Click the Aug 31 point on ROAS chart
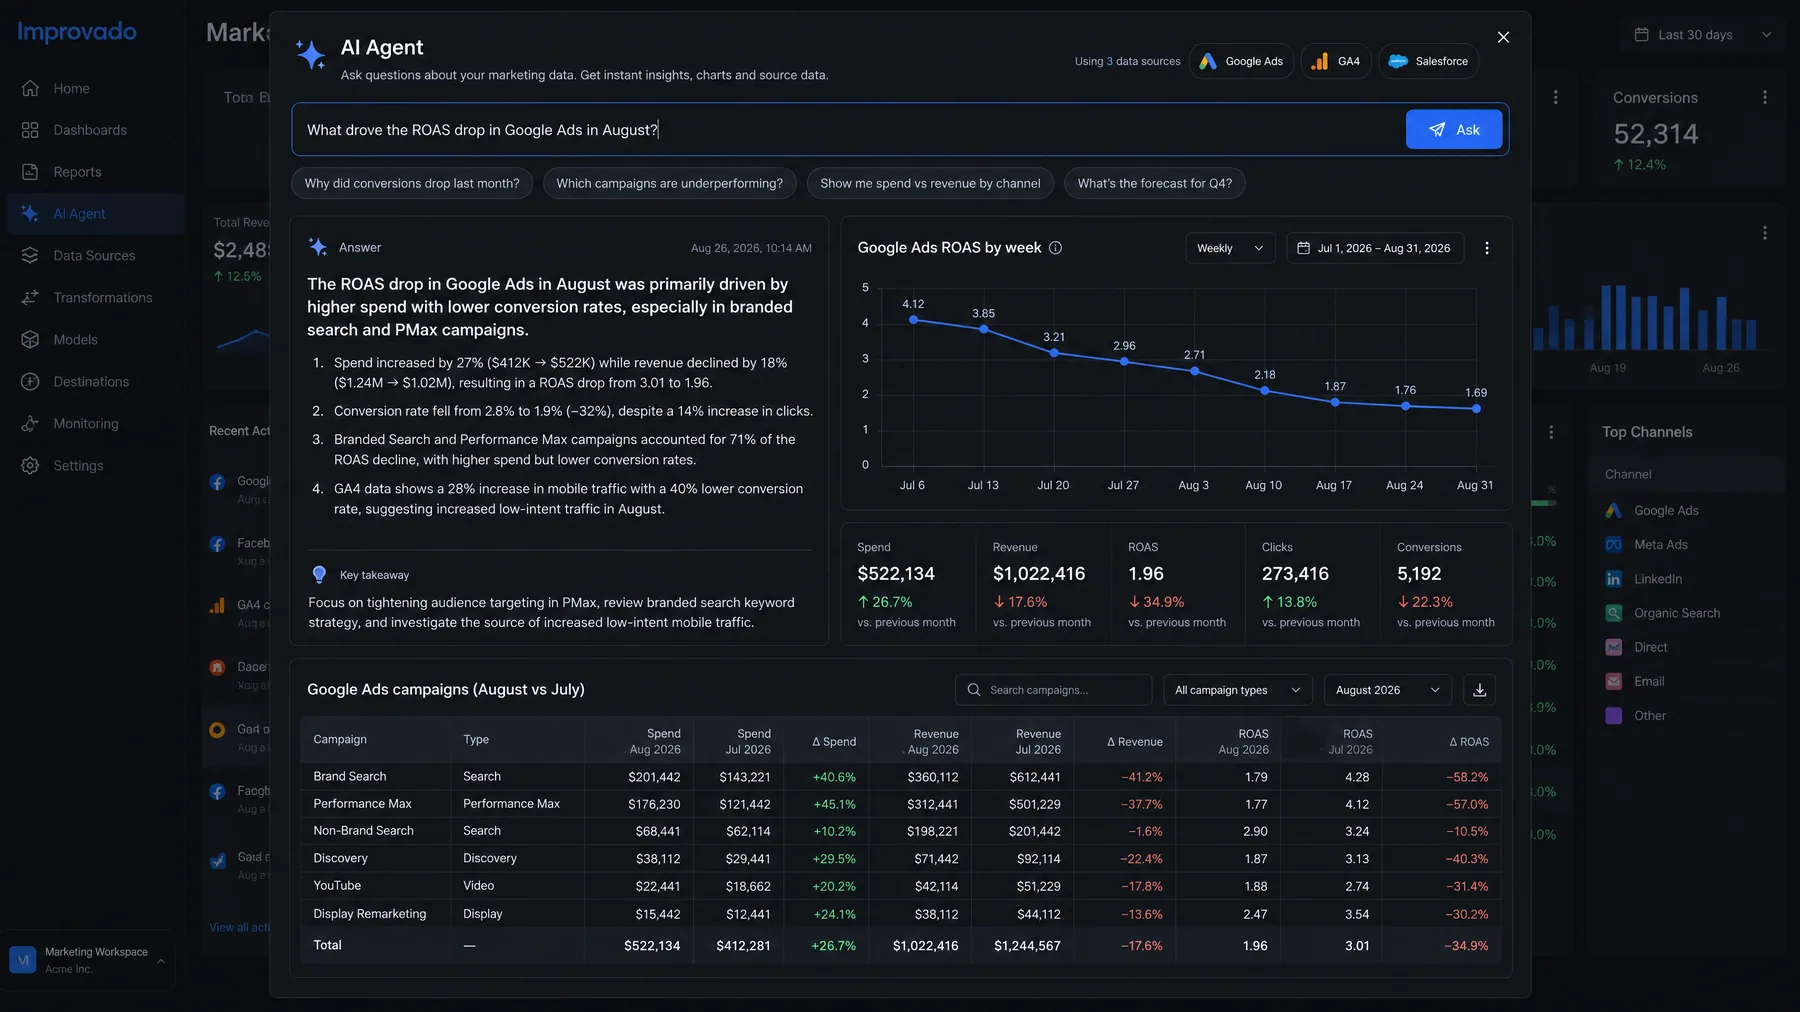Image resolution: width=1800 pixels, height=1012 pixels. coord(1476,408)
